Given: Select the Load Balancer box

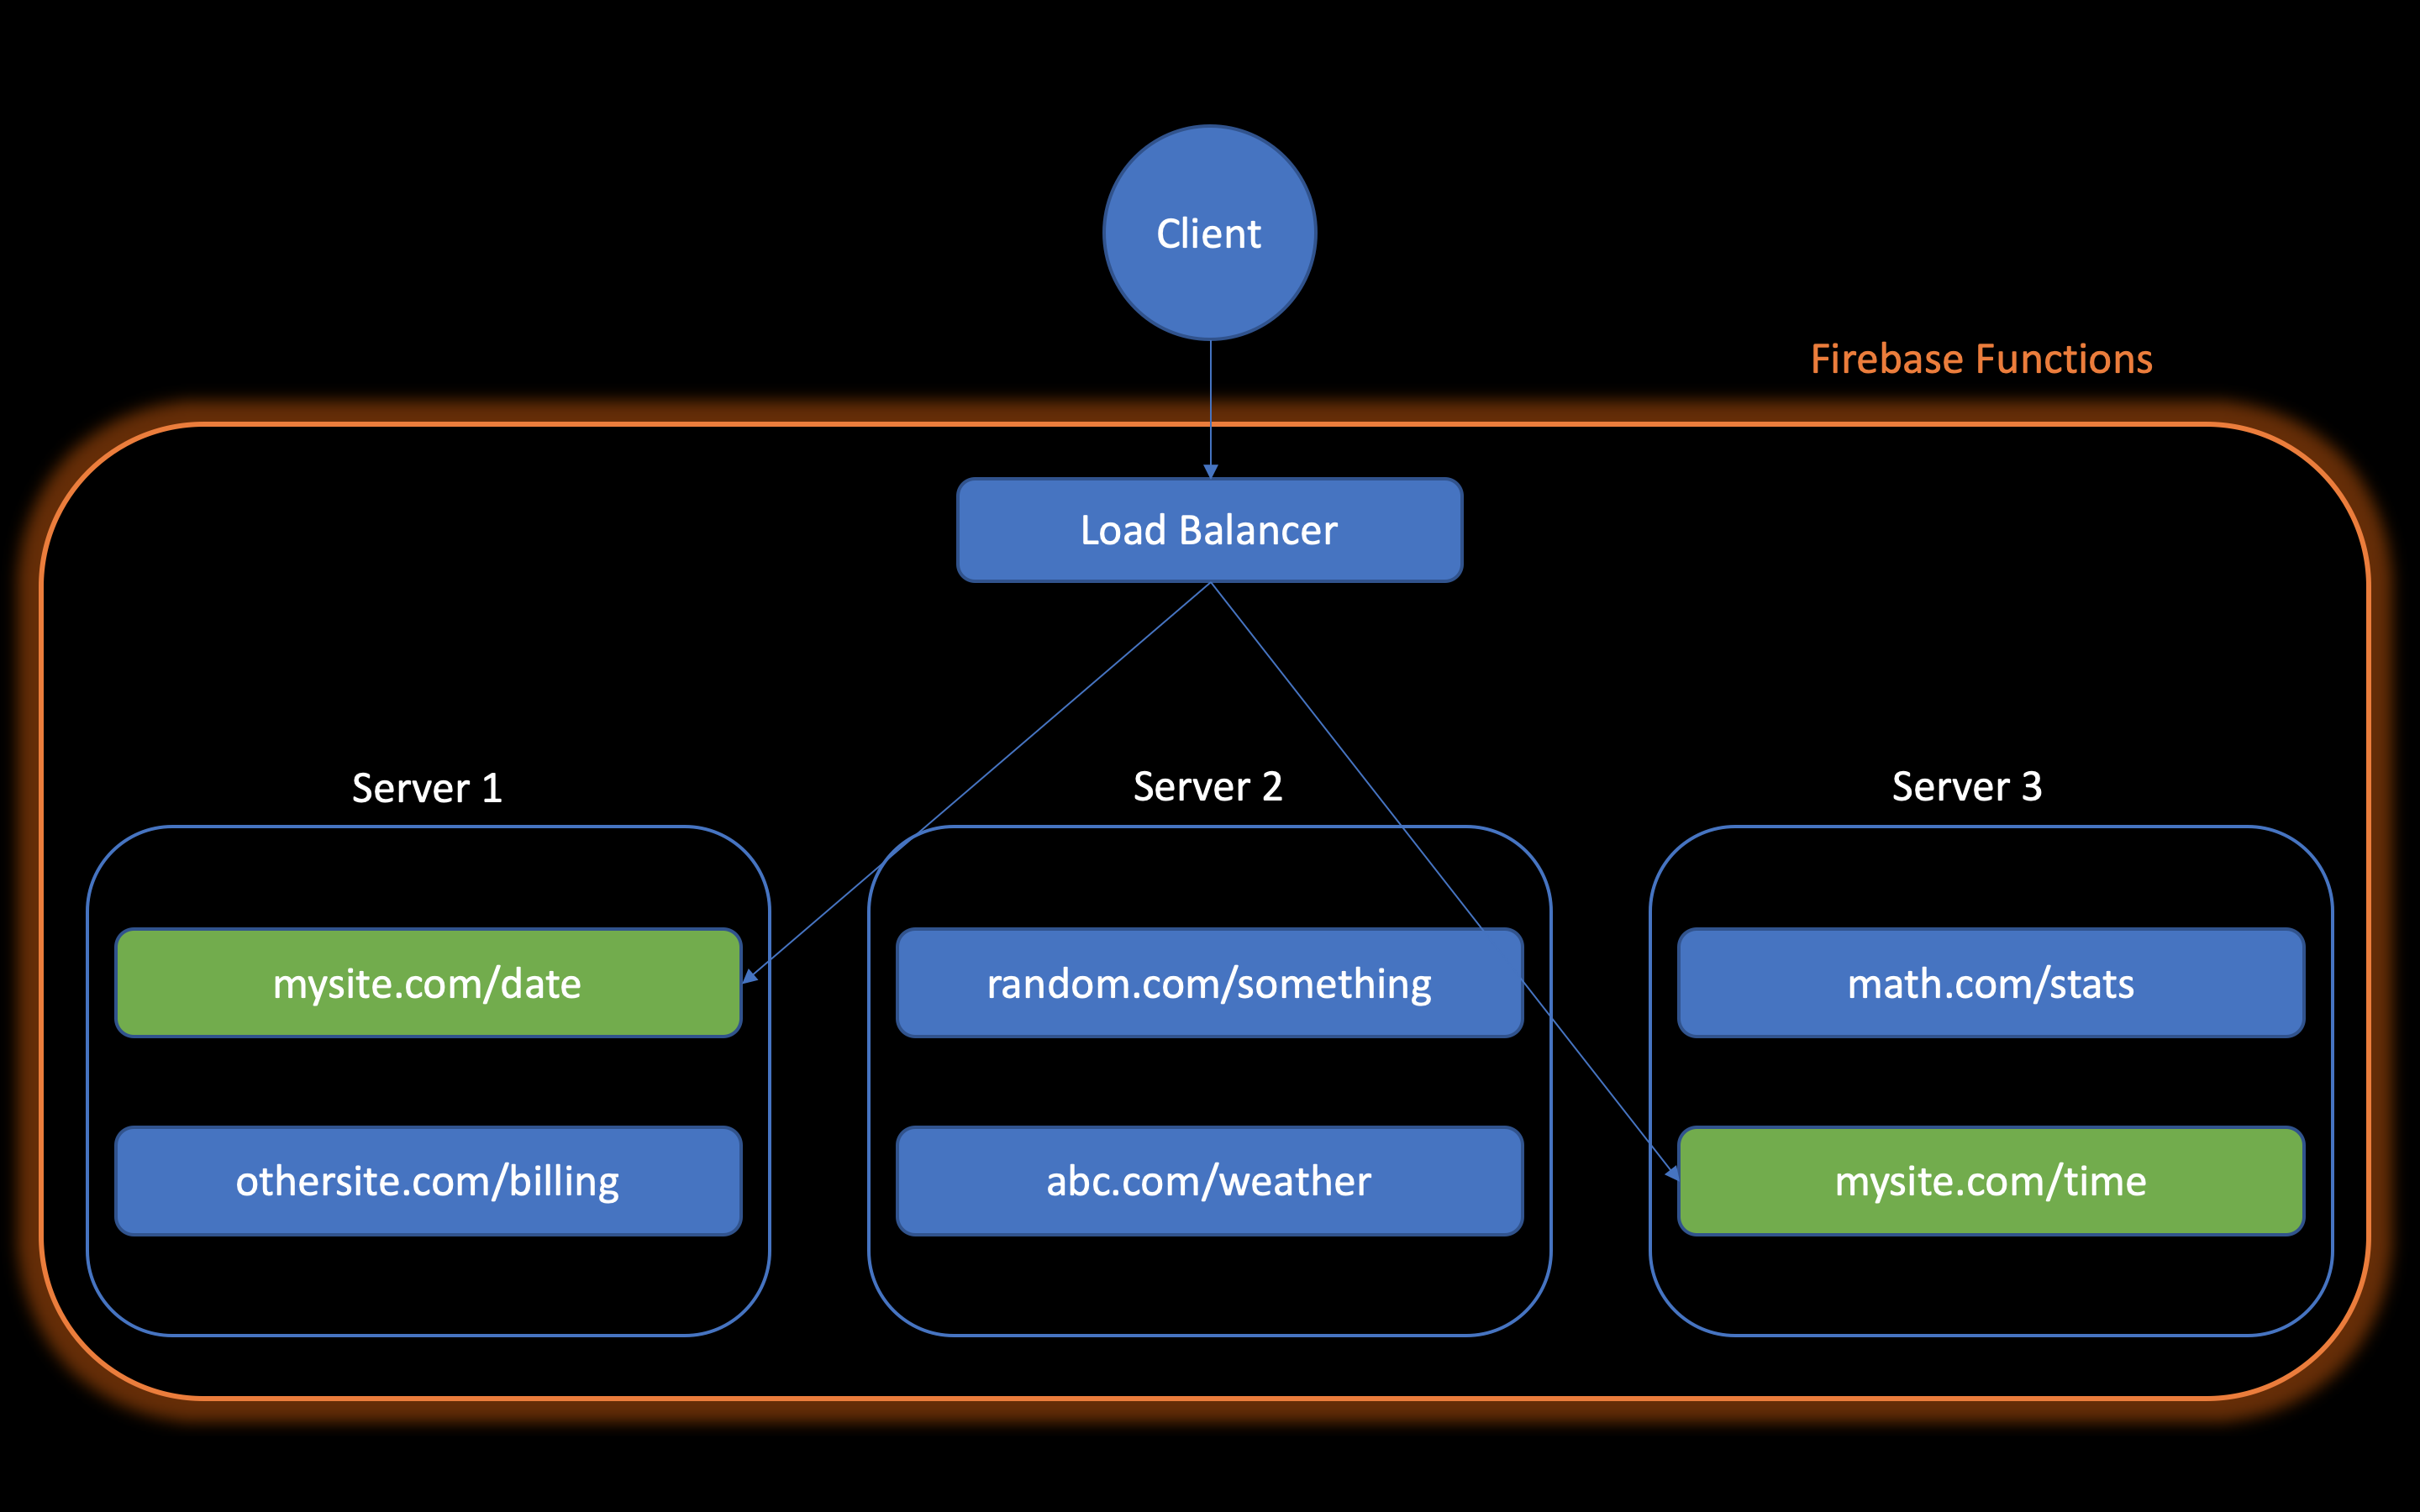Looking at the screenshot, I should [x=1209, y=531].
